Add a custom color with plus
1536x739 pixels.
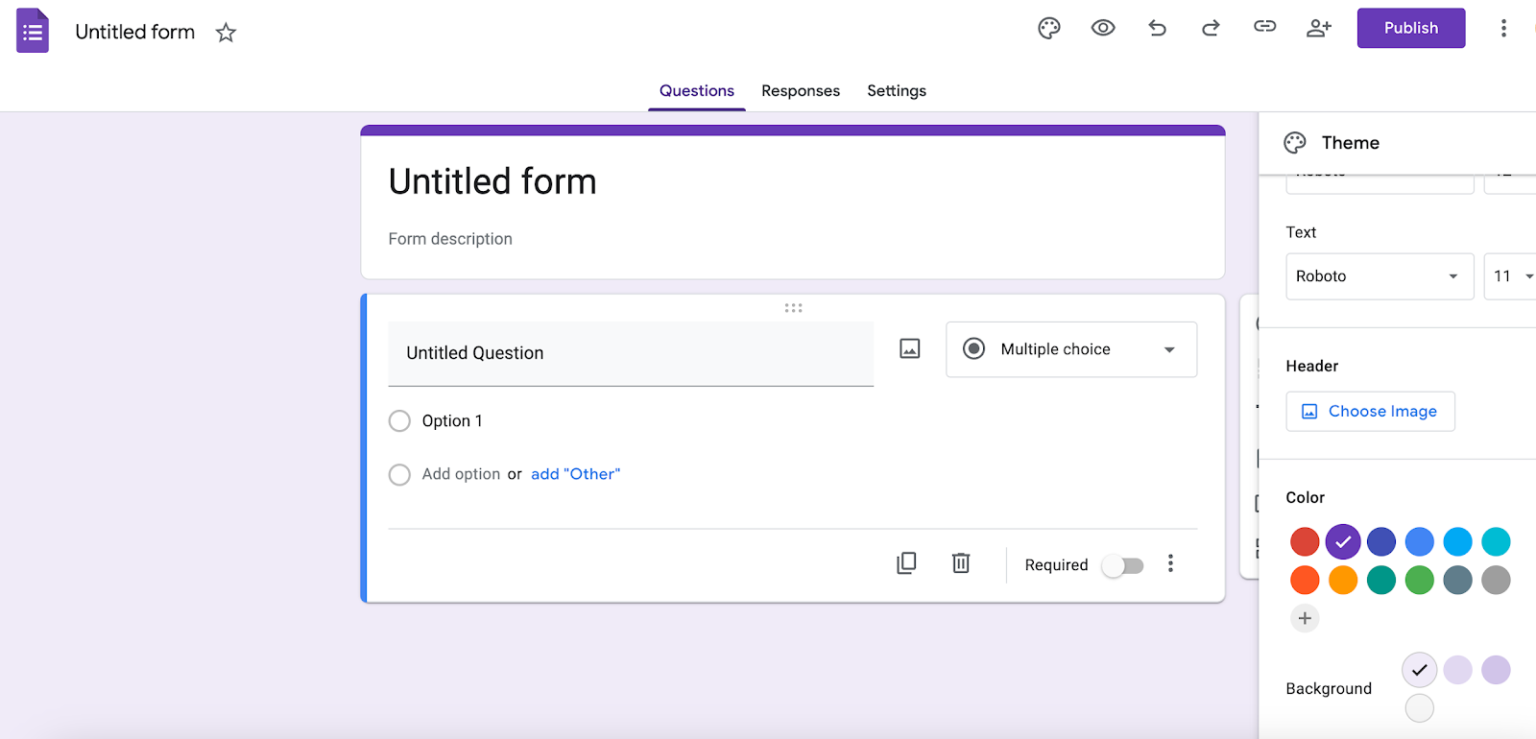(x=1304, y=618)
